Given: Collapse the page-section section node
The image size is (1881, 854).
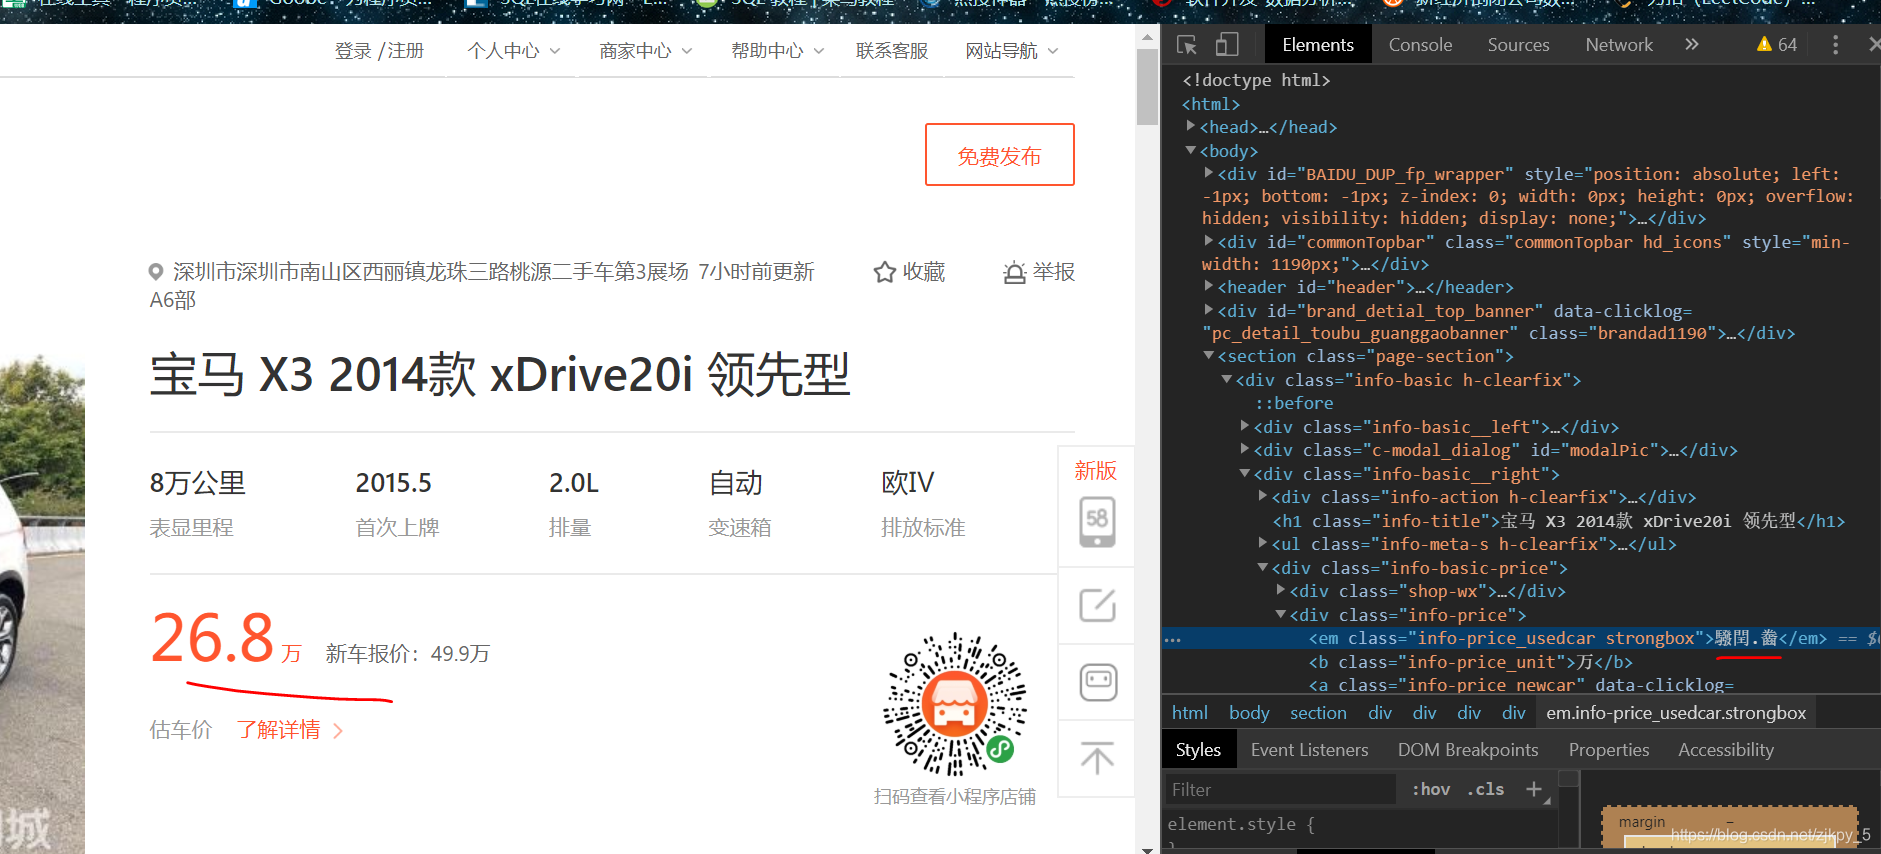Looking at the screenshot, I should pyautogui.click(x=1209, y=355).
